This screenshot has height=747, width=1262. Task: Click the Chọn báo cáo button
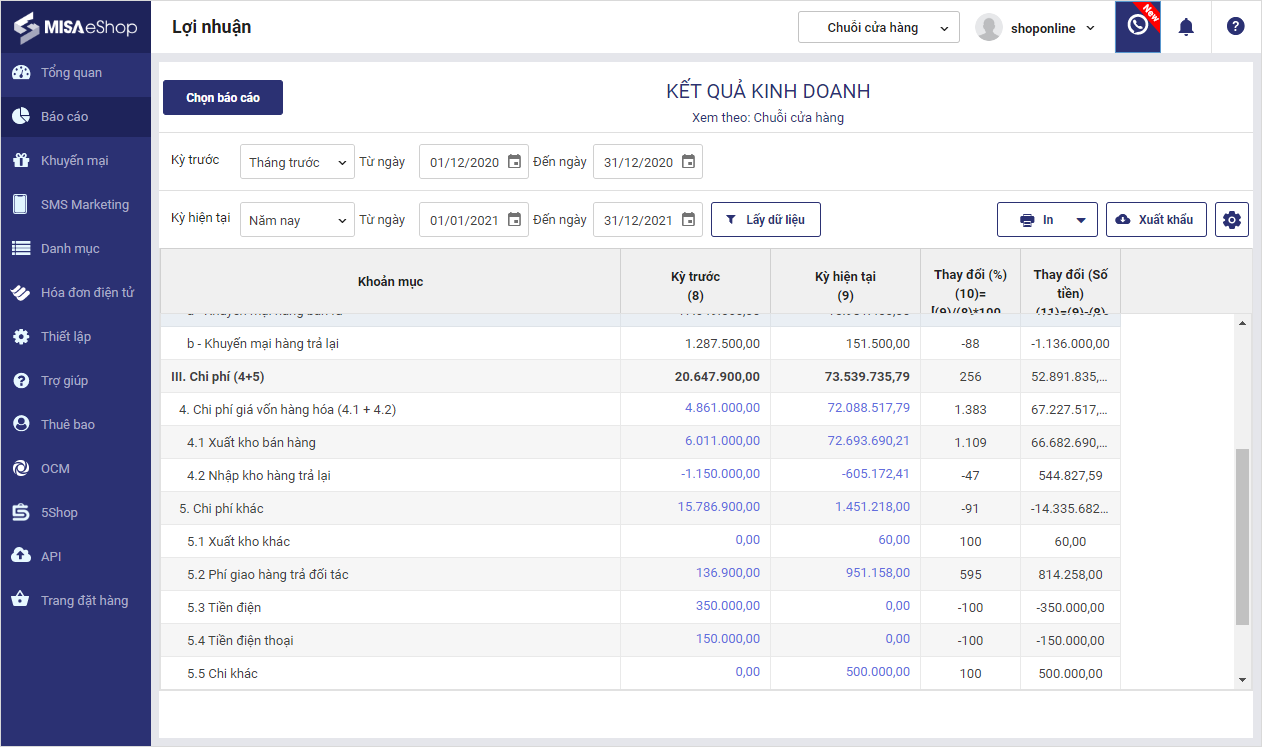pos(223,98)
